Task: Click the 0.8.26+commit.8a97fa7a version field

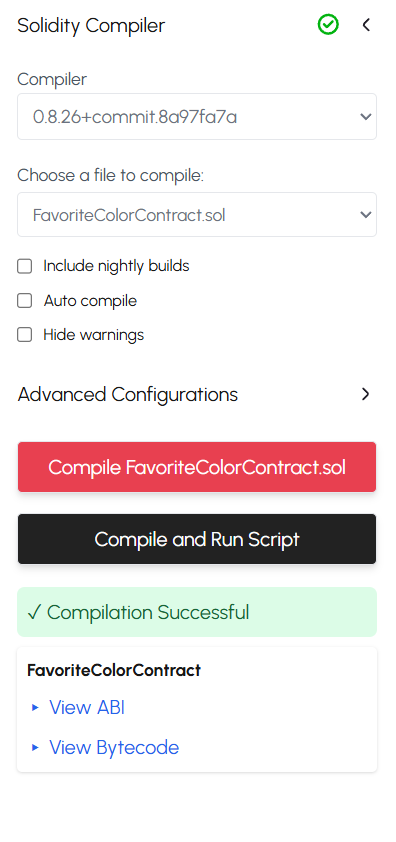Action: [x=197, y=117]
